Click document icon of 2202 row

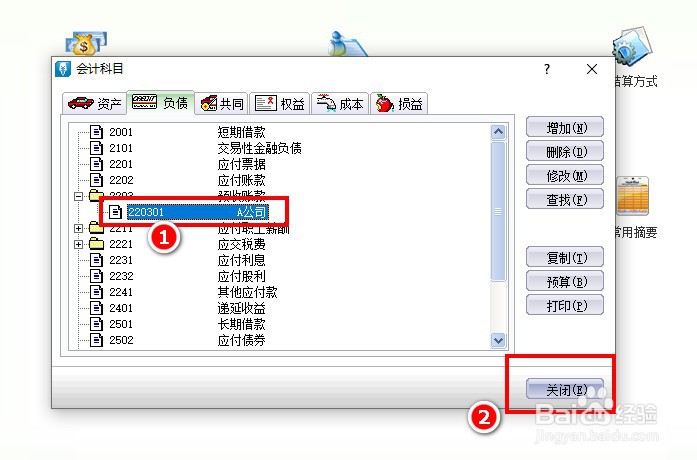click(96, 180)
